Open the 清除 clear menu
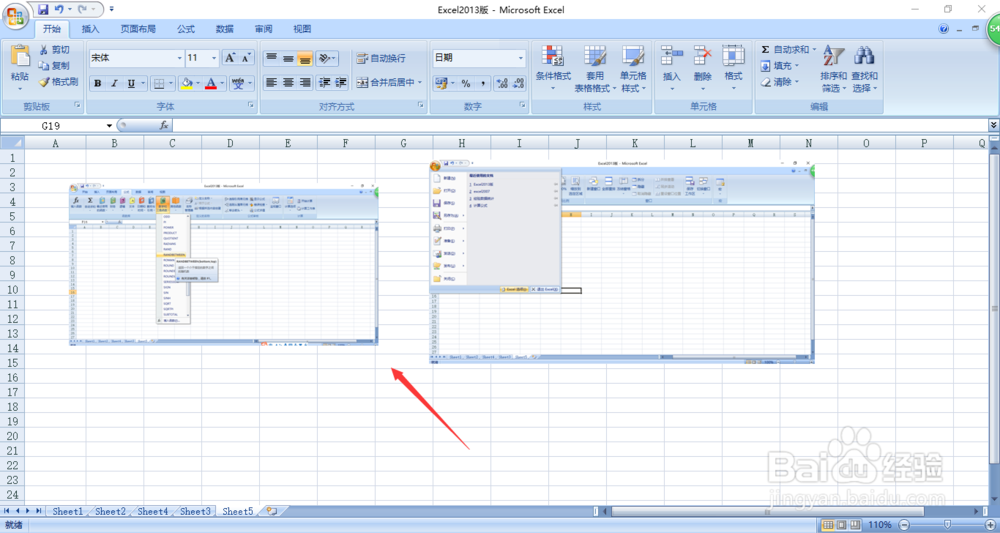This screenshot has height=533, width=1000. (x=779, y=82)
